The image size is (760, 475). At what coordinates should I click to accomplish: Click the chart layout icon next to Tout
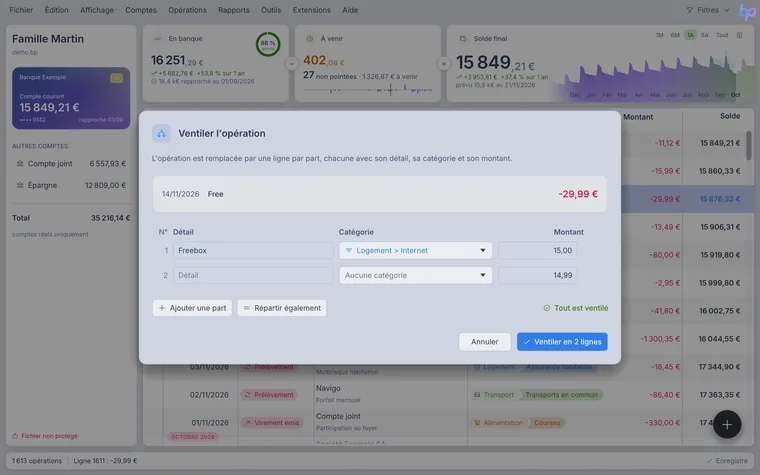pos(739,35)
